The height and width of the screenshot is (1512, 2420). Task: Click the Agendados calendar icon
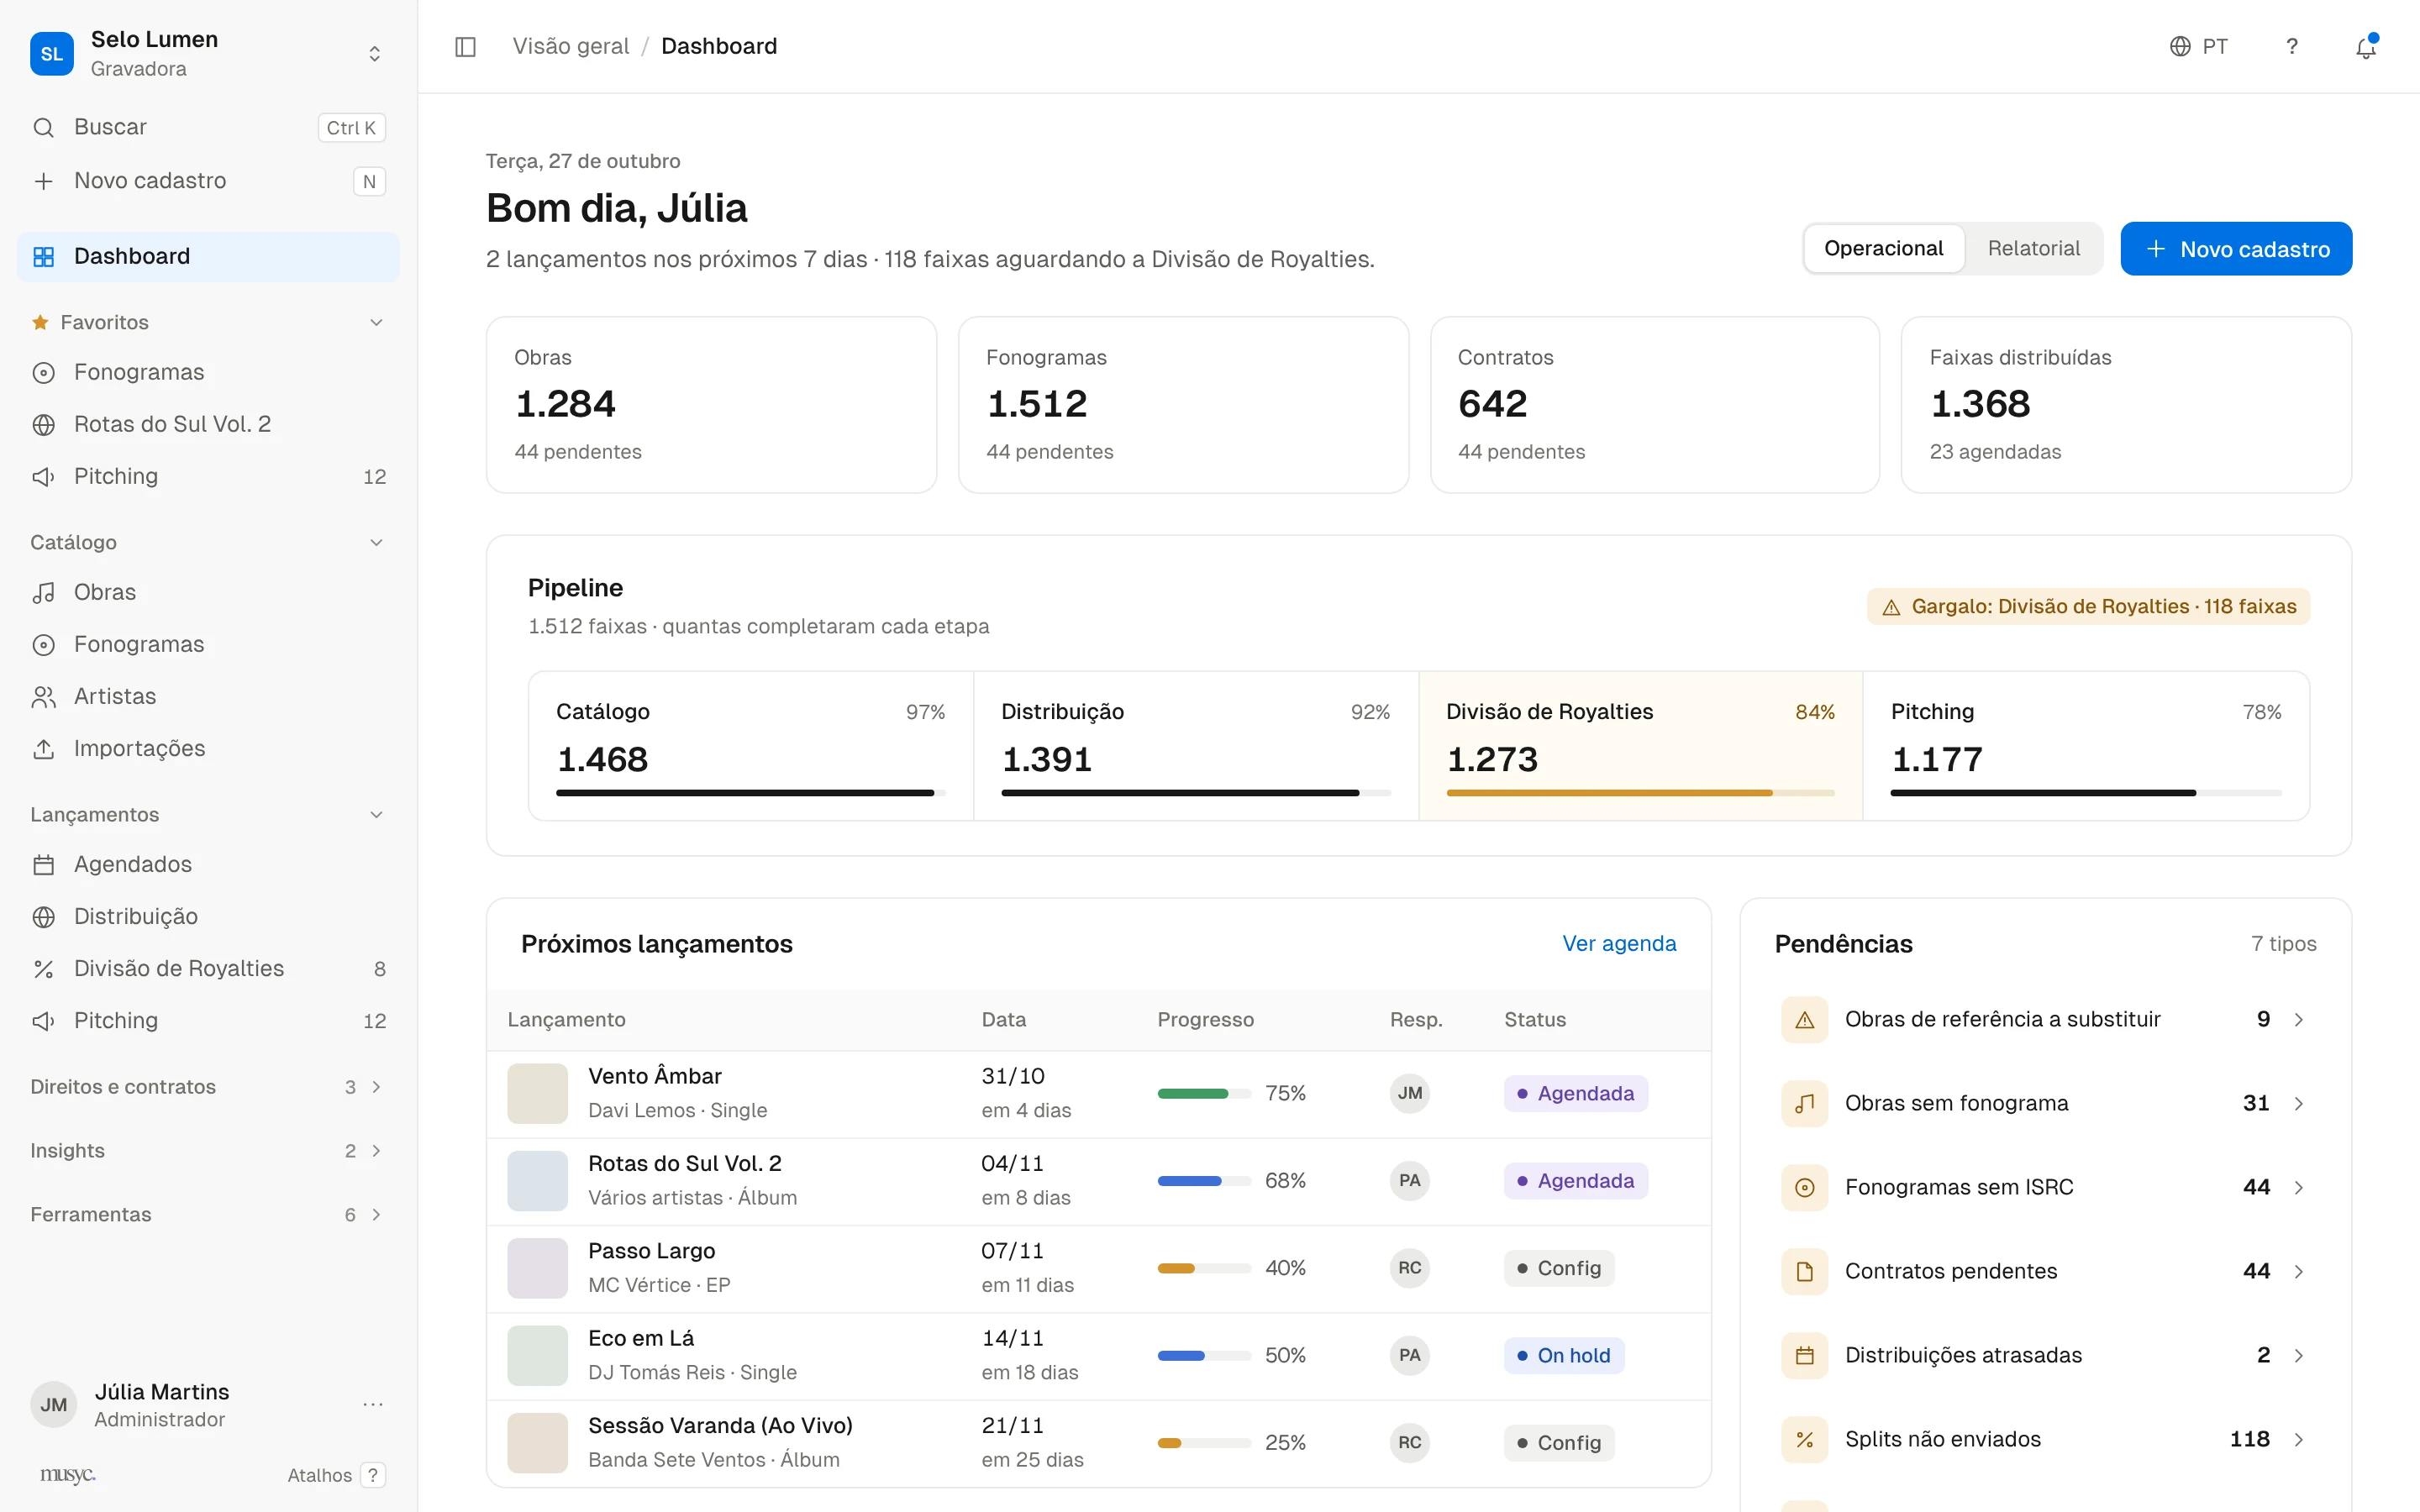coord(44,865)
